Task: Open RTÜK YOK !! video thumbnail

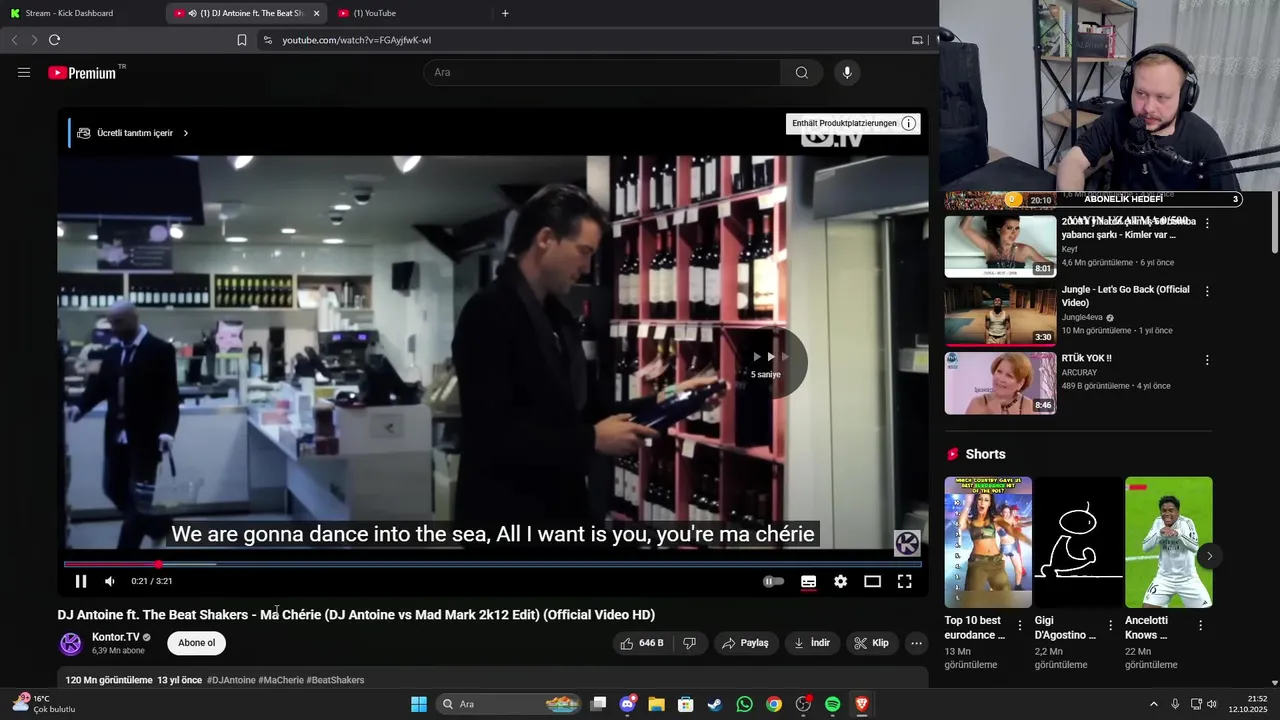Action: click(1000, 383)
